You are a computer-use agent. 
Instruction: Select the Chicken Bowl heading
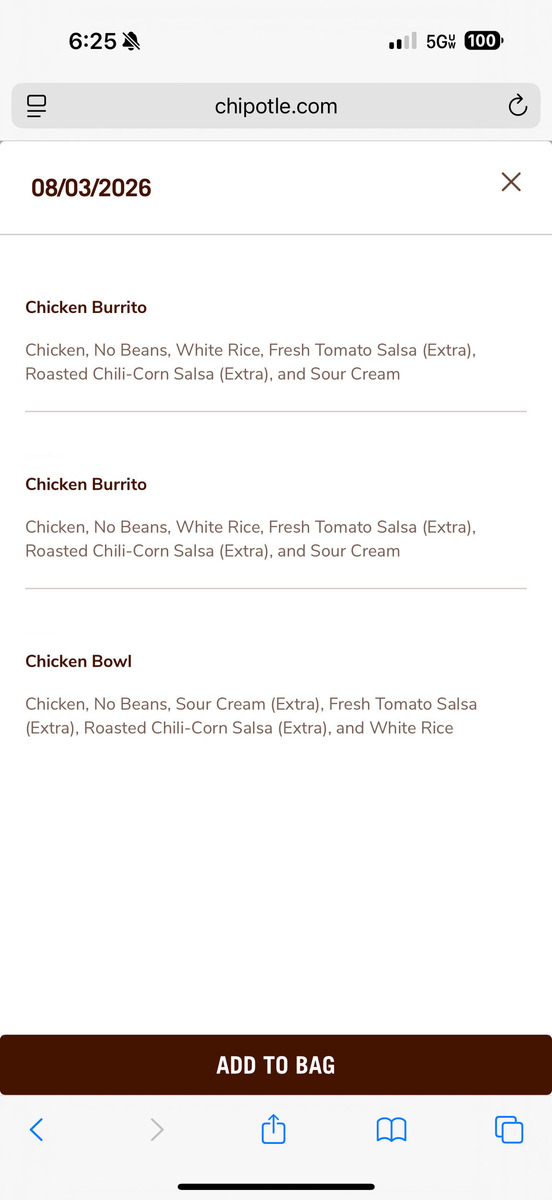coord(78,661)
